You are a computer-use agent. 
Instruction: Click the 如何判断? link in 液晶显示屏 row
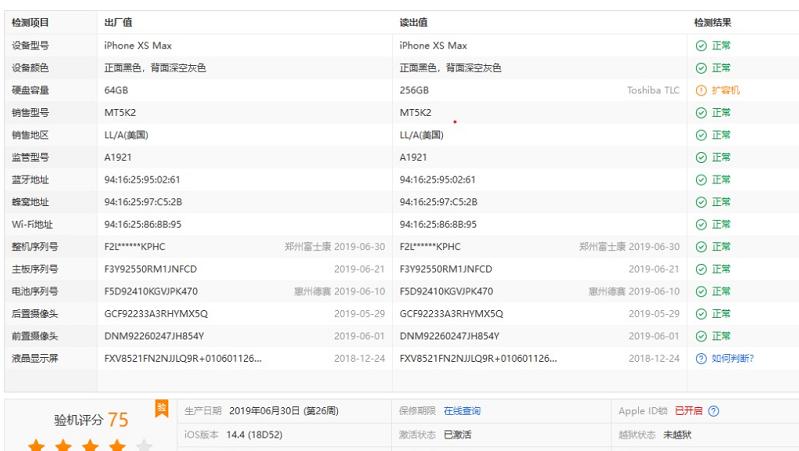point(732,358)
